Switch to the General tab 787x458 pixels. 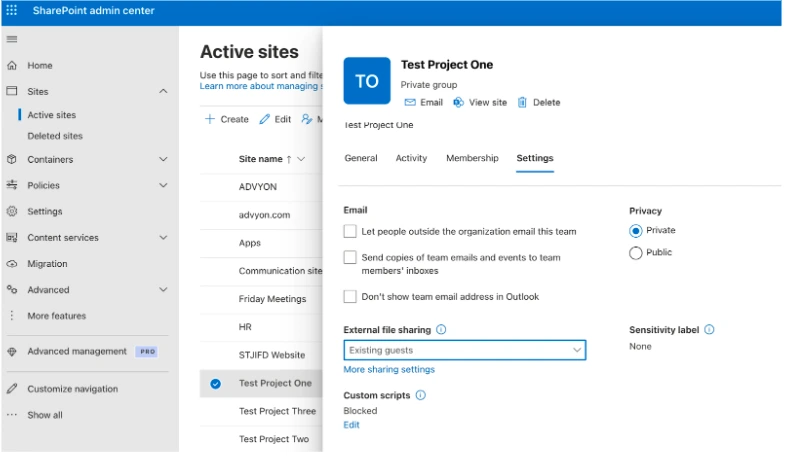click(361, 158)
